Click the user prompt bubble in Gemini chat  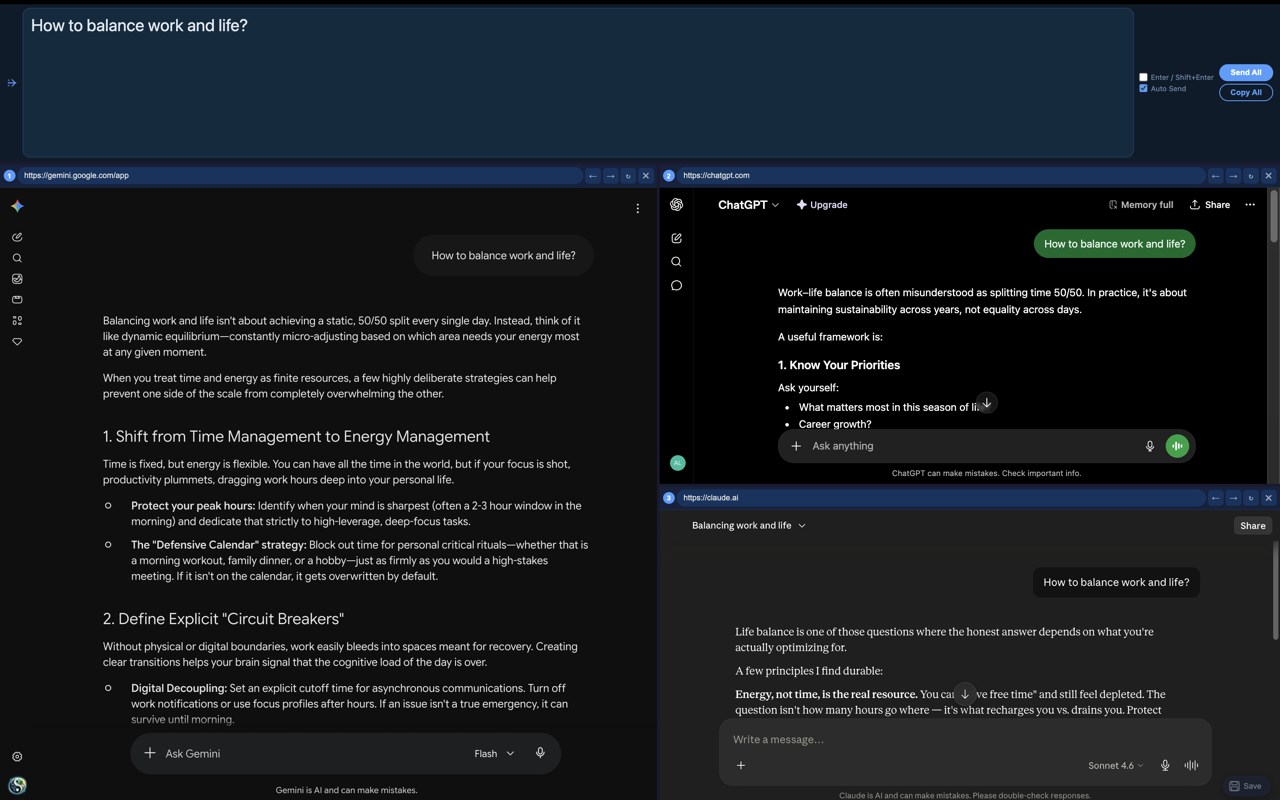(503, 256)
